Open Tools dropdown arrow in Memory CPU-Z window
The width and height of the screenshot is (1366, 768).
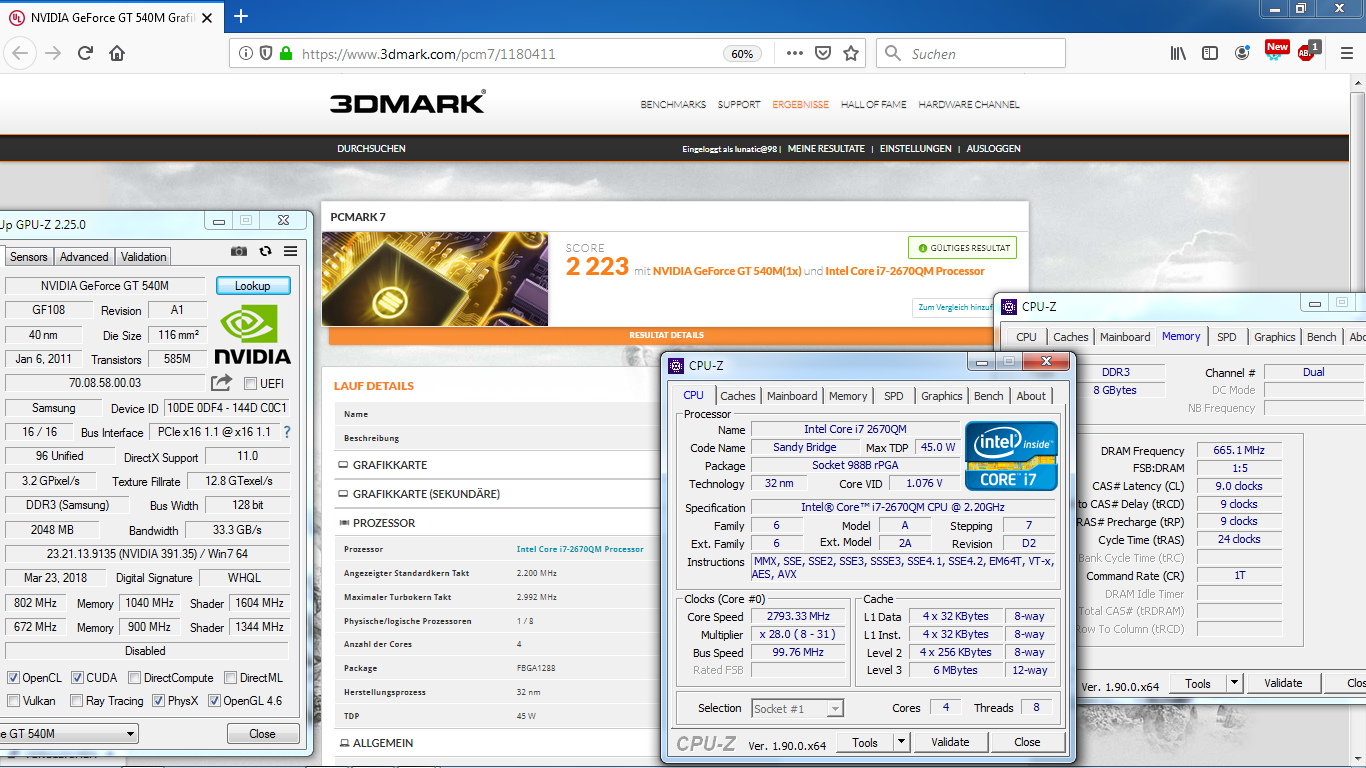1234,684
